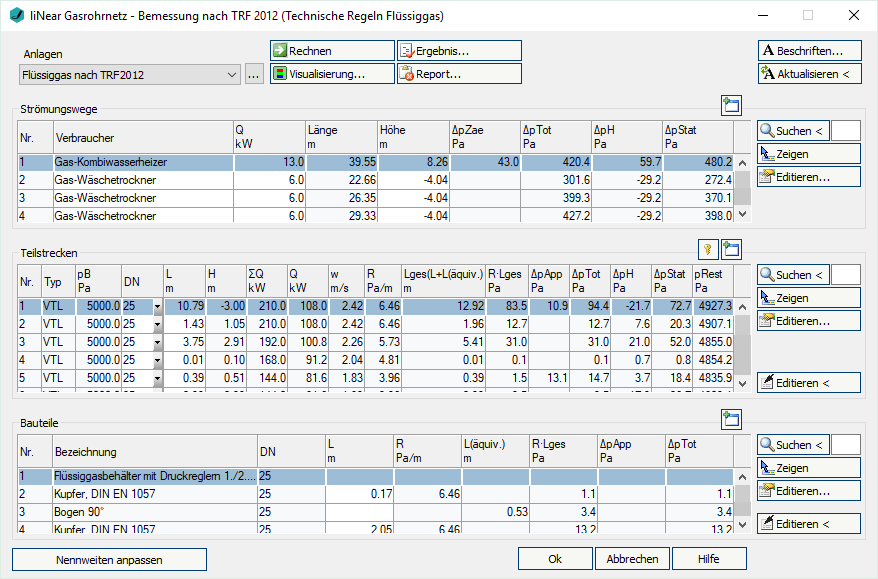Image resolution: width=878 pixels, height=579 pixels.
Task: Click the Strömungswege scrollbar down arrow
Action: tap(742, 214)
